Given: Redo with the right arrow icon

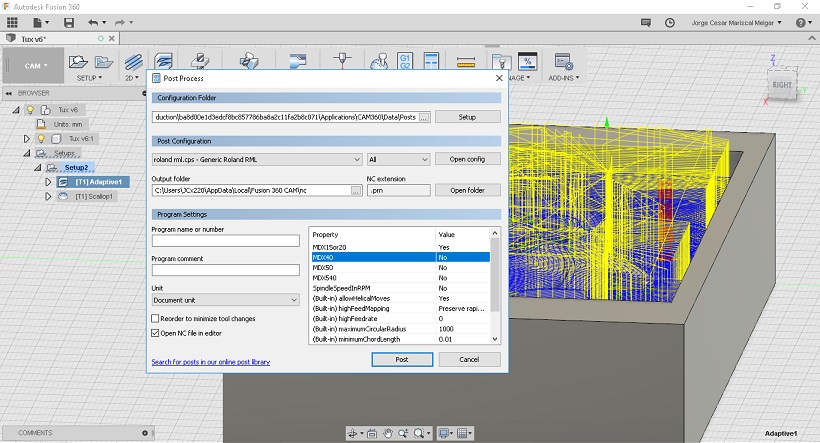Looking at the screenshot, I should tap(120, 22).
